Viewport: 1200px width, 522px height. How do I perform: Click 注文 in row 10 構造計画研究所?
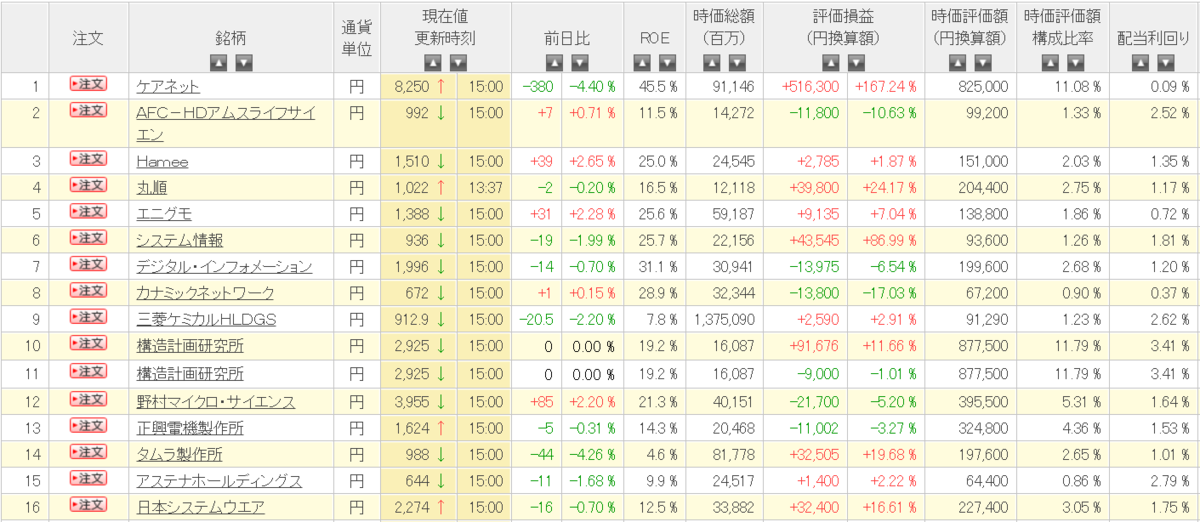(x=88, y=345)
